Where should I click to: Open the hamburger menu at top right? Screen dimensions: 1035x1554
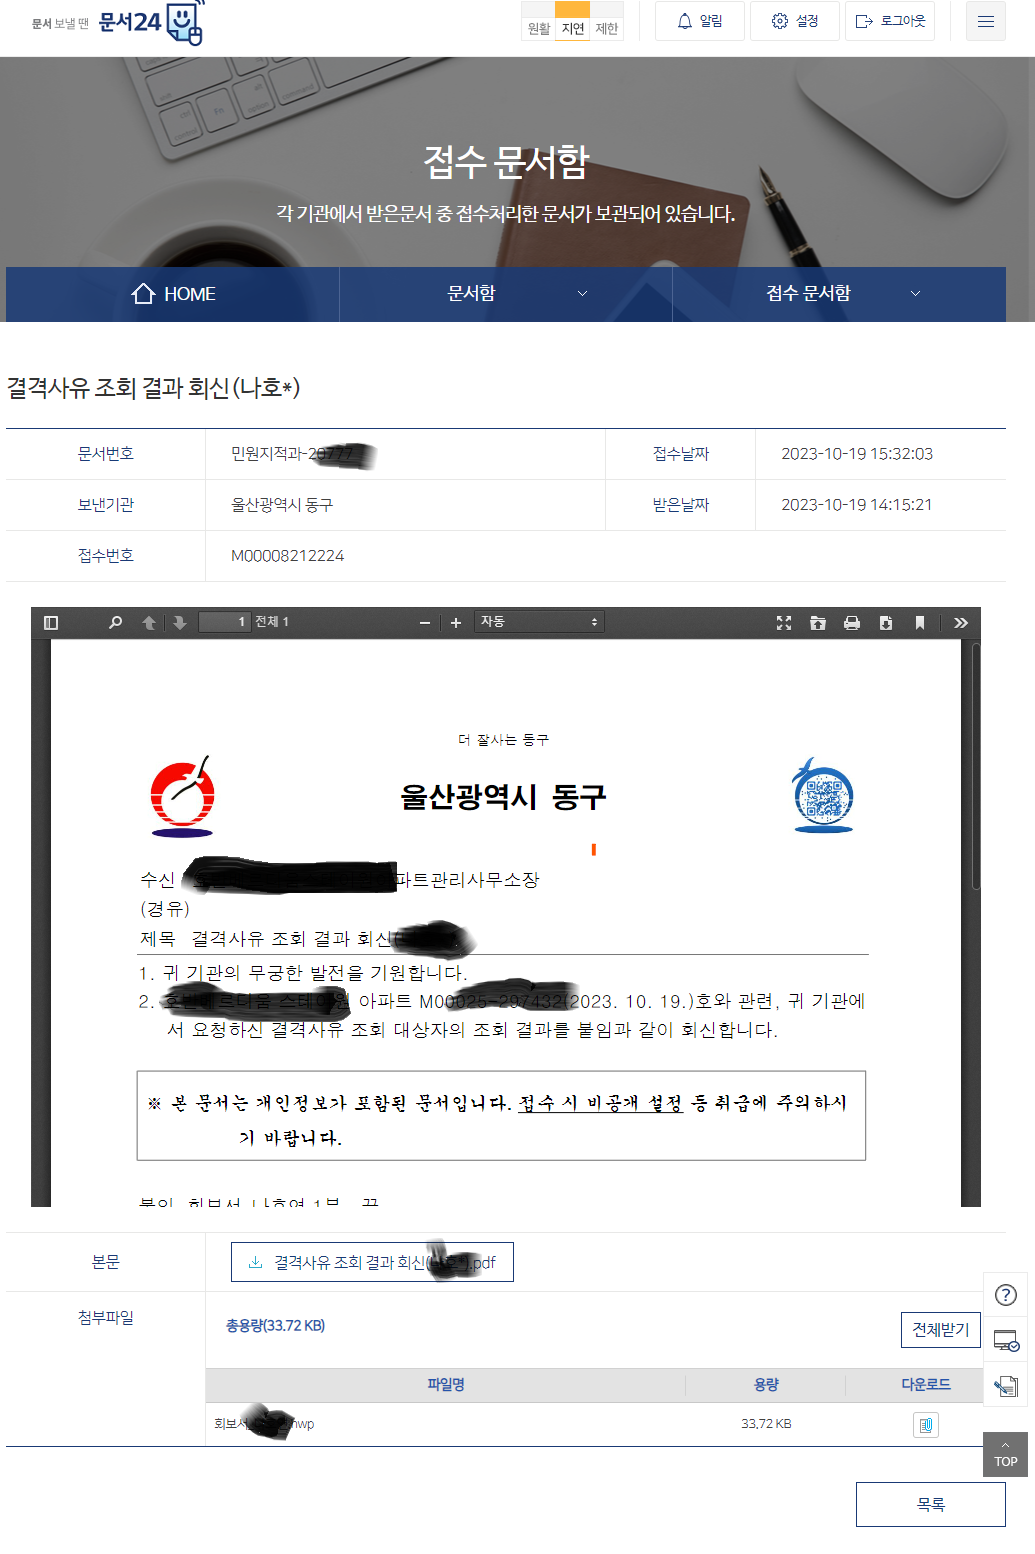985,21
